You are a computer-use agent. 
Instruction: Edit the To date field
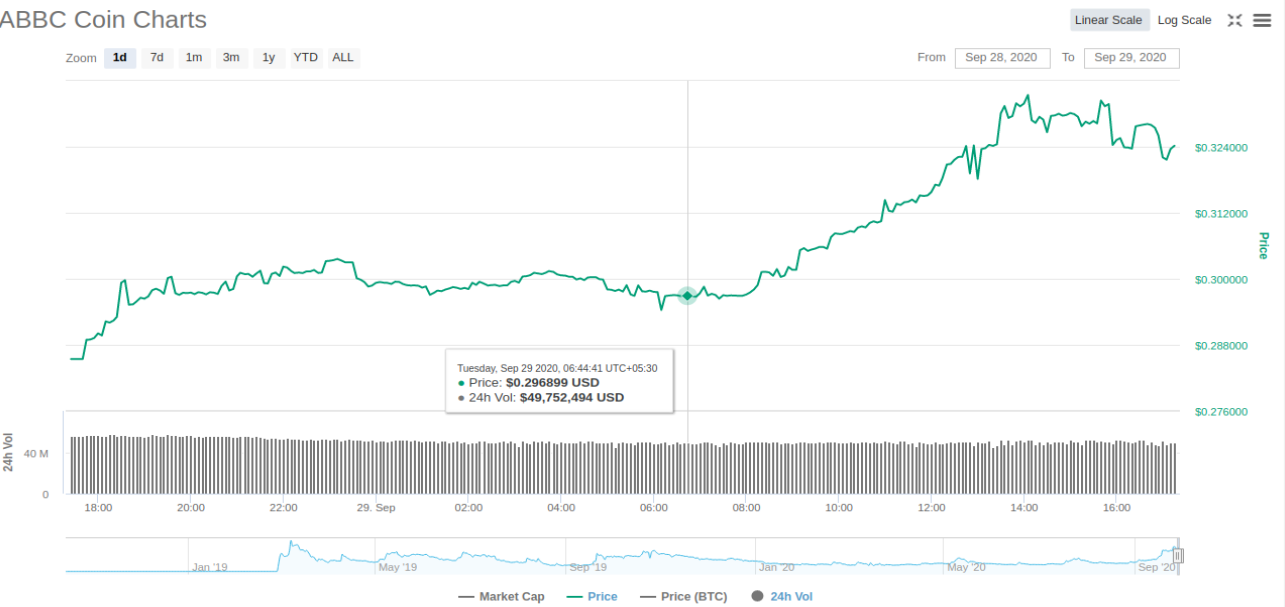click(x=1131, y=58)
